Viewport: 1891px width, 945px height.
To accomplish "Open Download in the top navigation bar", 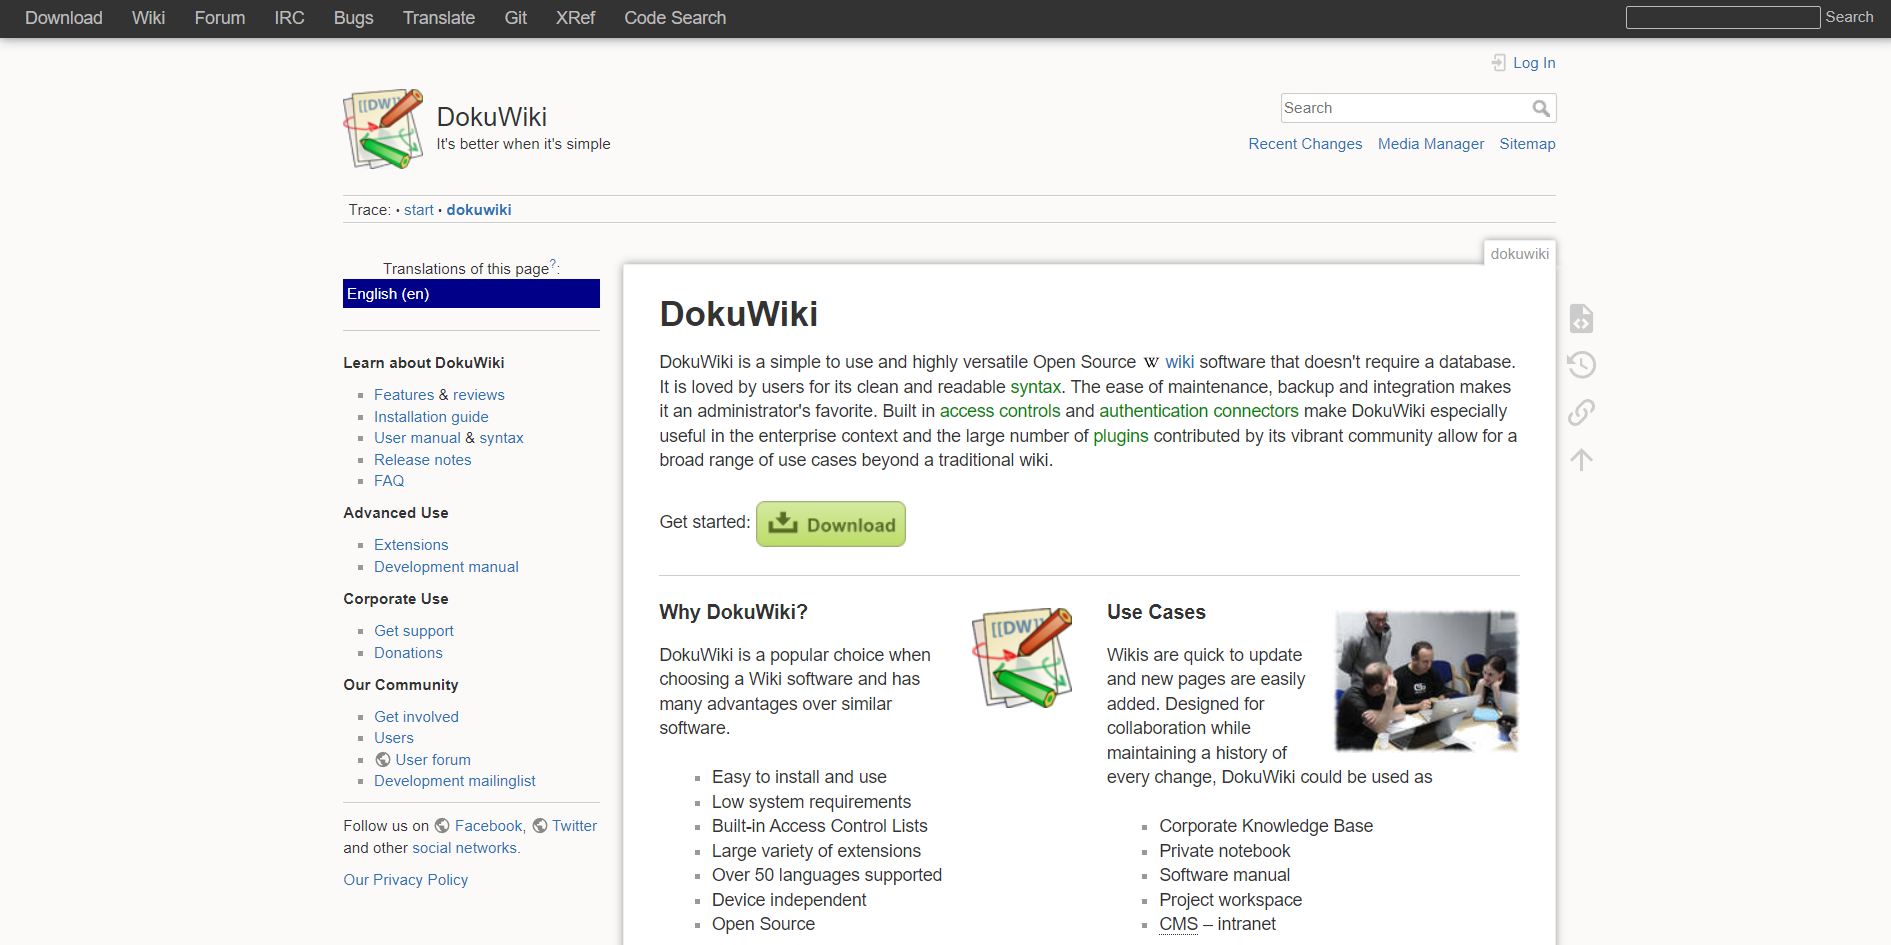I will pyautogui.click(x=64, y=18).
